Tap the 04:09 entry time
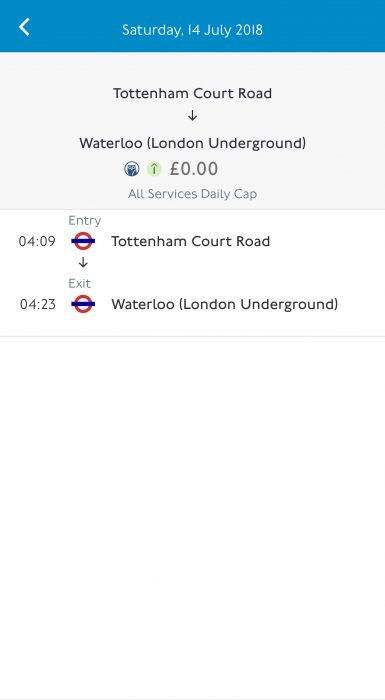 (37, 242)
